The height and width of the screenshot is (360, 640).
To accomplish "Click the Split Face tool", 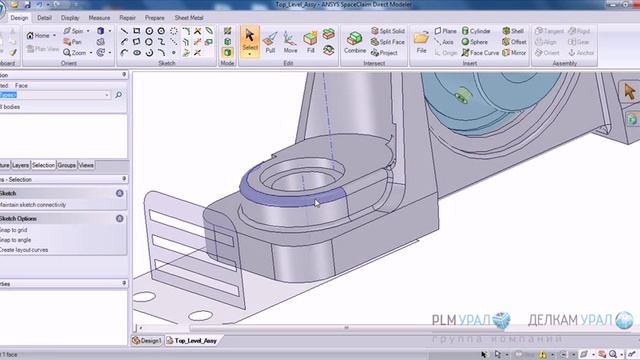I will pos(388,42).
